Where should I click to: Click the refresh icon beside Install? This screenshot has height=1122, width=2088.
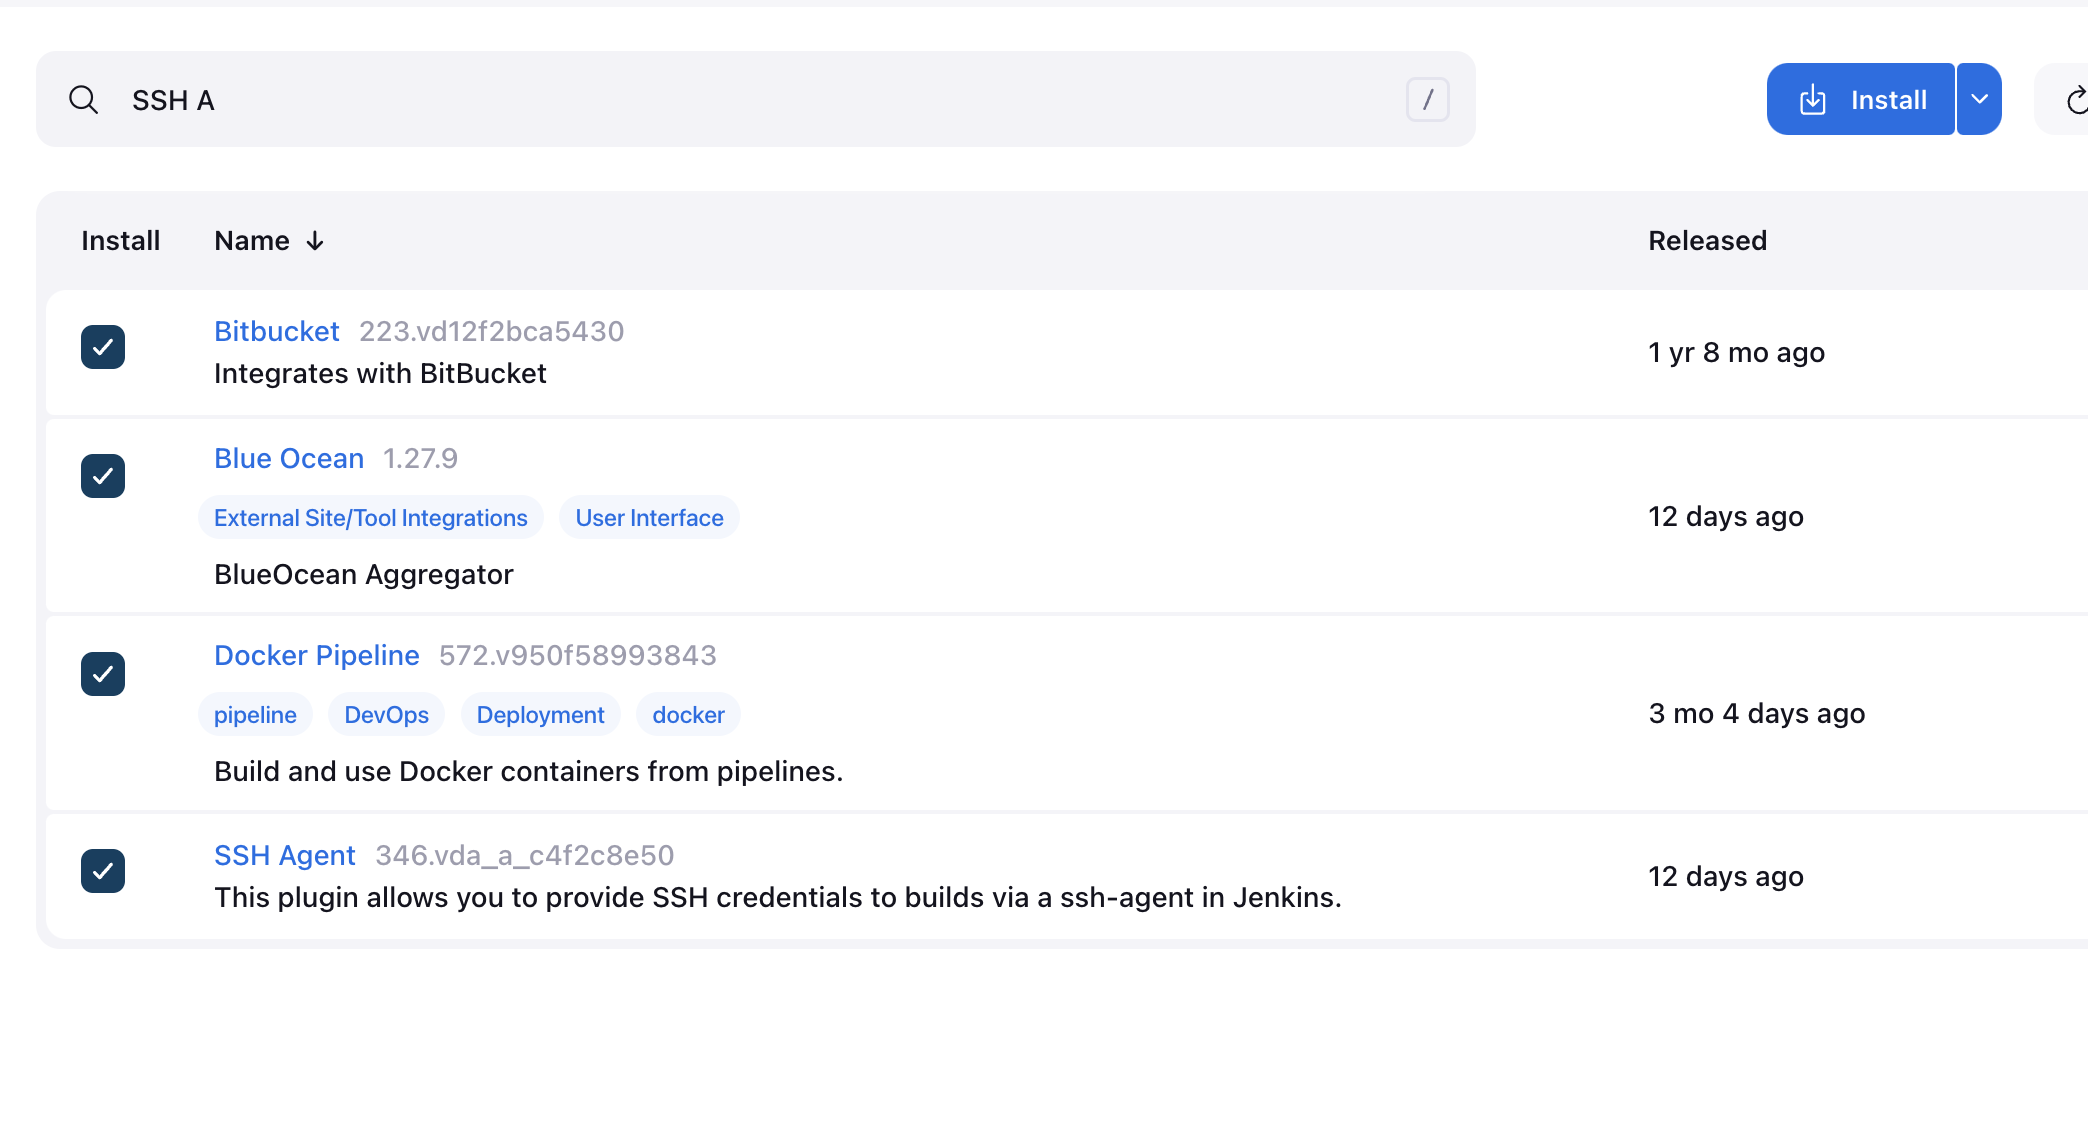click(2075, 100)
